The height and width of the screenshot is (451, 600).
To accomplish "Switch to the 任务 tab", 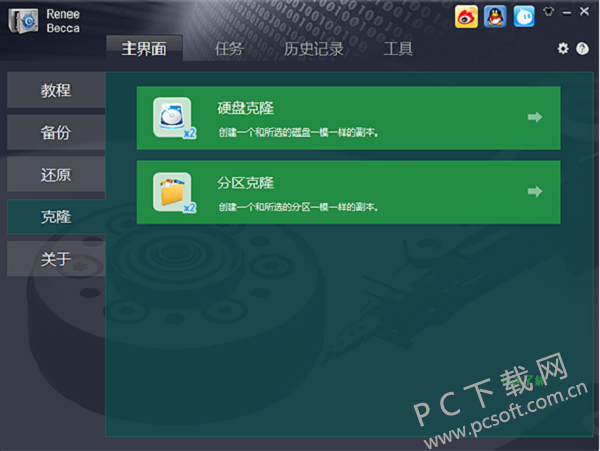I will [x=229, y=49].
